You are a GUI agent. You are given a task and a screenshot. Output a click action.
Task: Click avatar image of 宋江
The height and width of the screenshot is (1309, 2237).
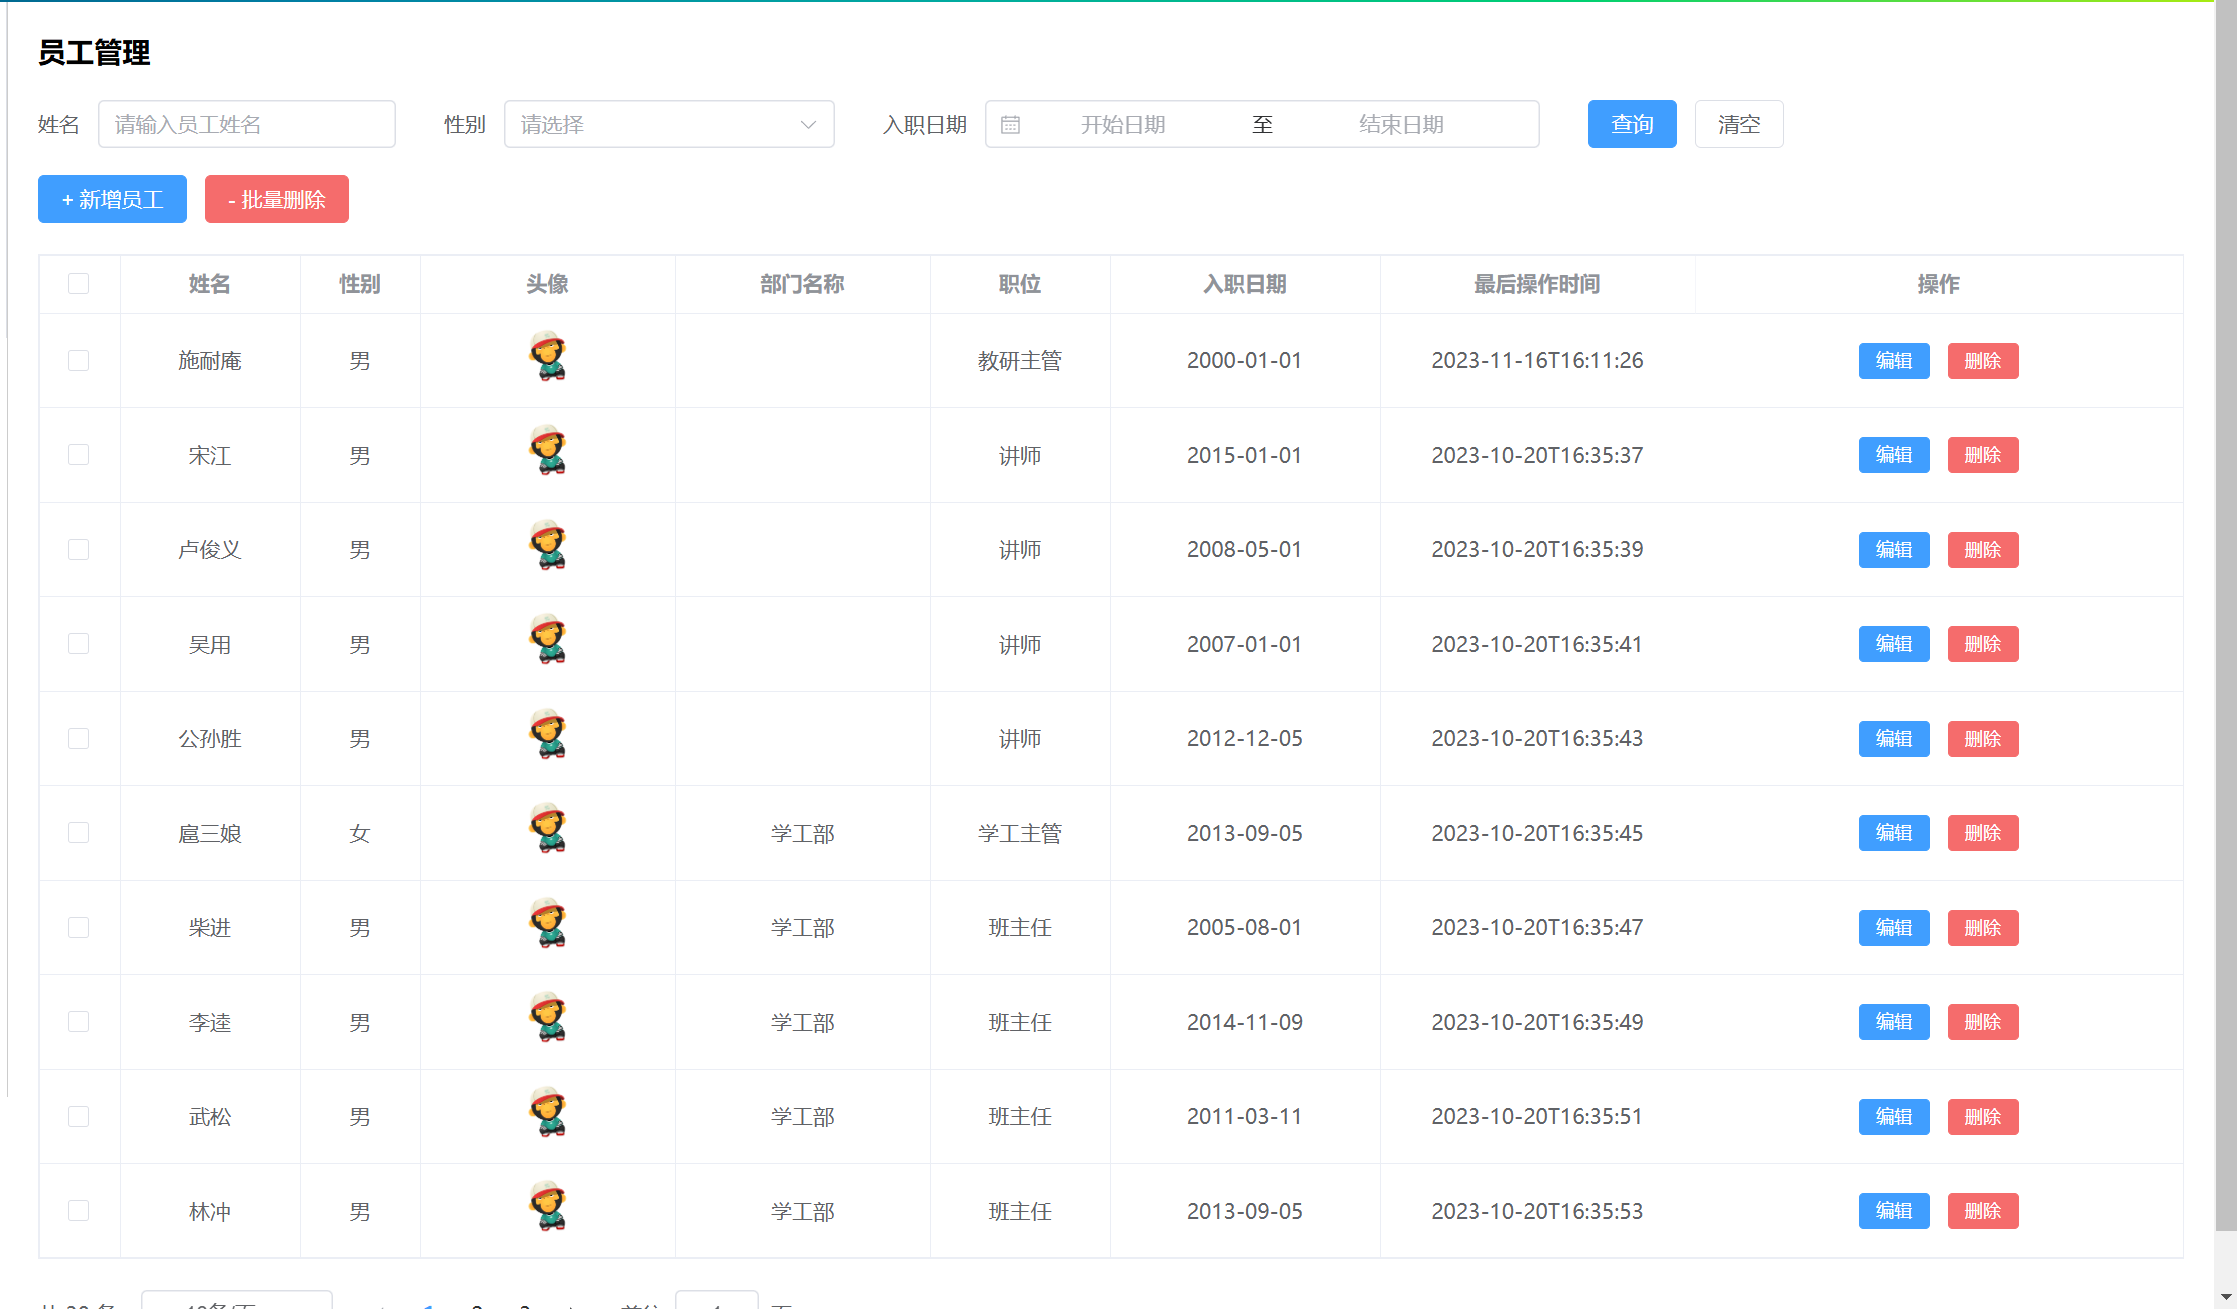tap(547, 451)
